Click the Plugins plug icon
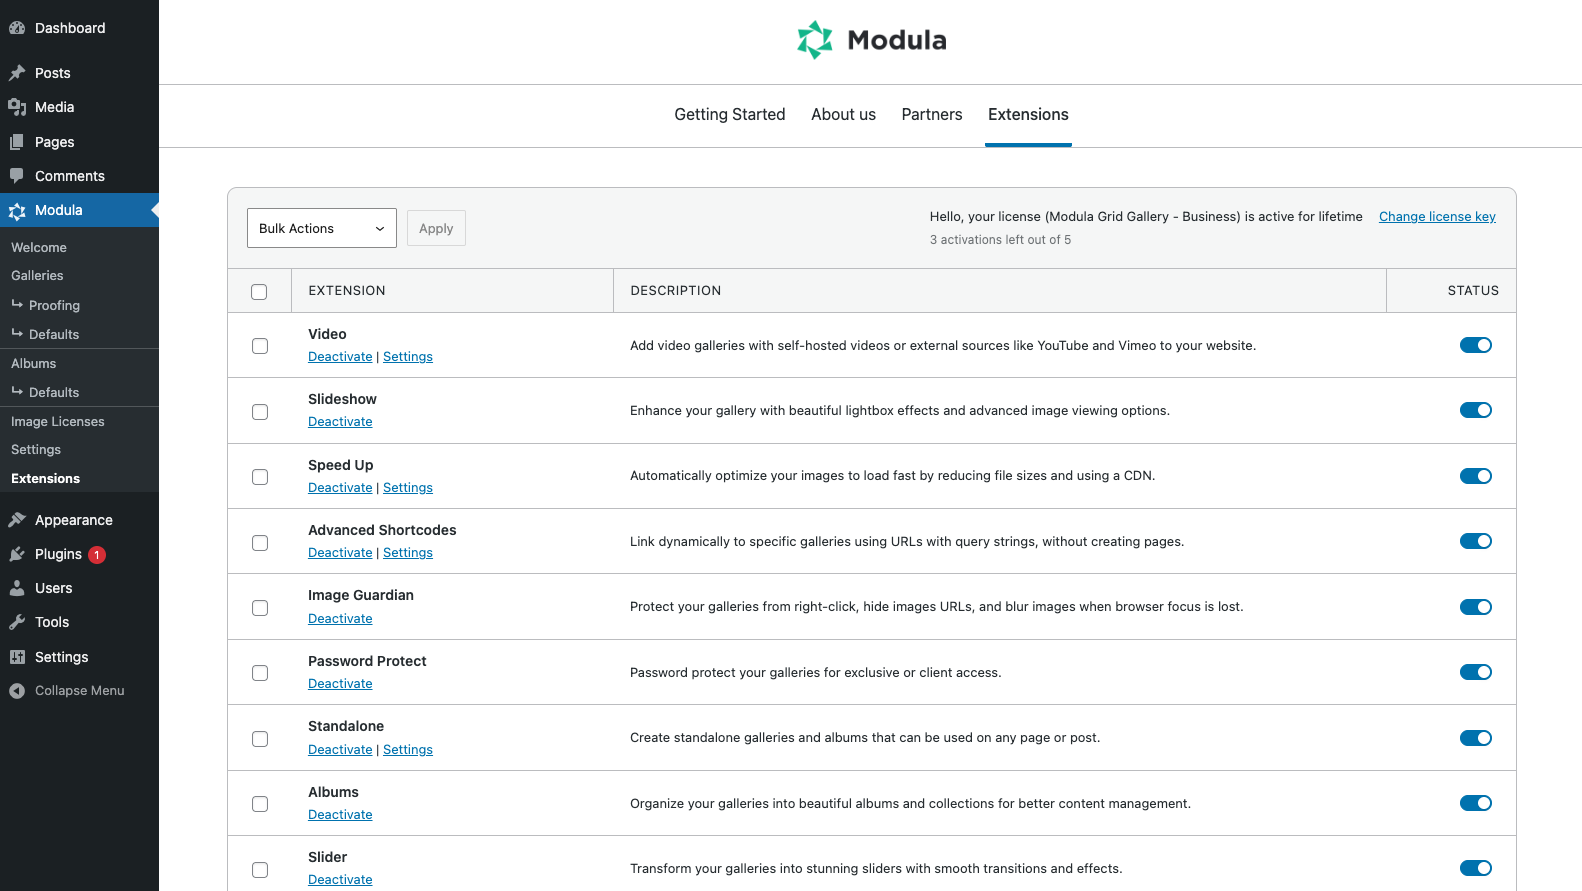This screenshot has height=891, width=1582. [17, 554]
